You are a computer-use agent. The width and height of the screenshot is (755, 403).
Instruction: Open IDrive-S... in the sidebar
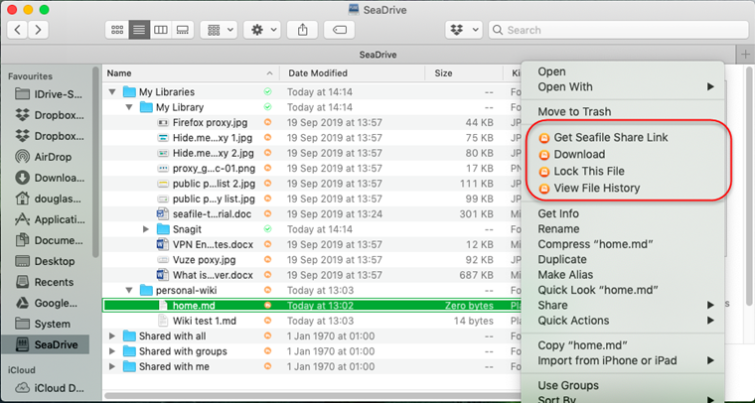[49, 94]
